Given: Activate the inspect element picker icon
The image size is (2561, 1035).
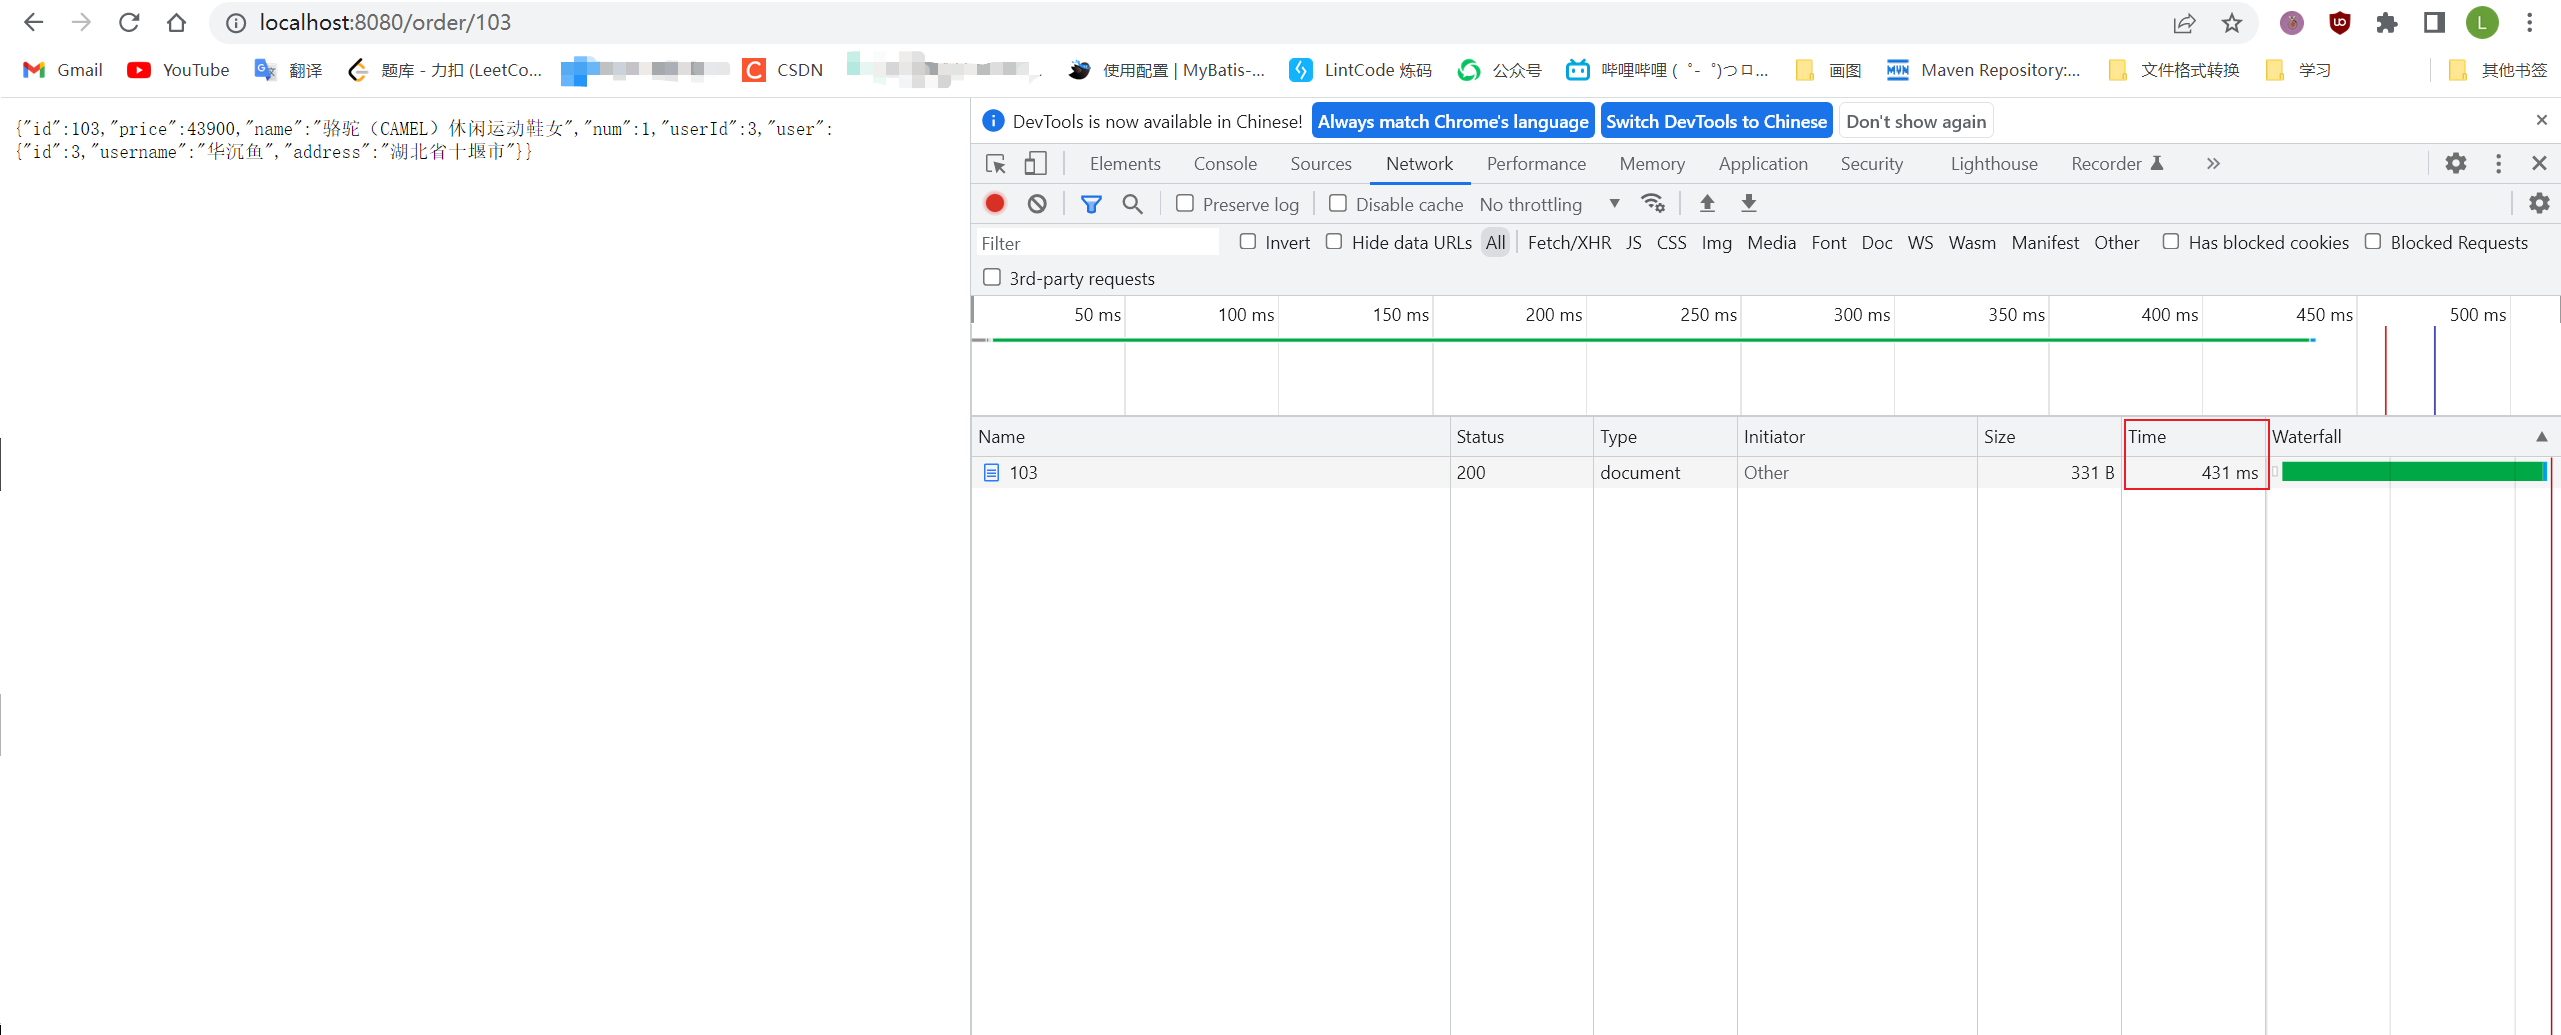Looking at the screenshot, I should click(x=996, y=163).
